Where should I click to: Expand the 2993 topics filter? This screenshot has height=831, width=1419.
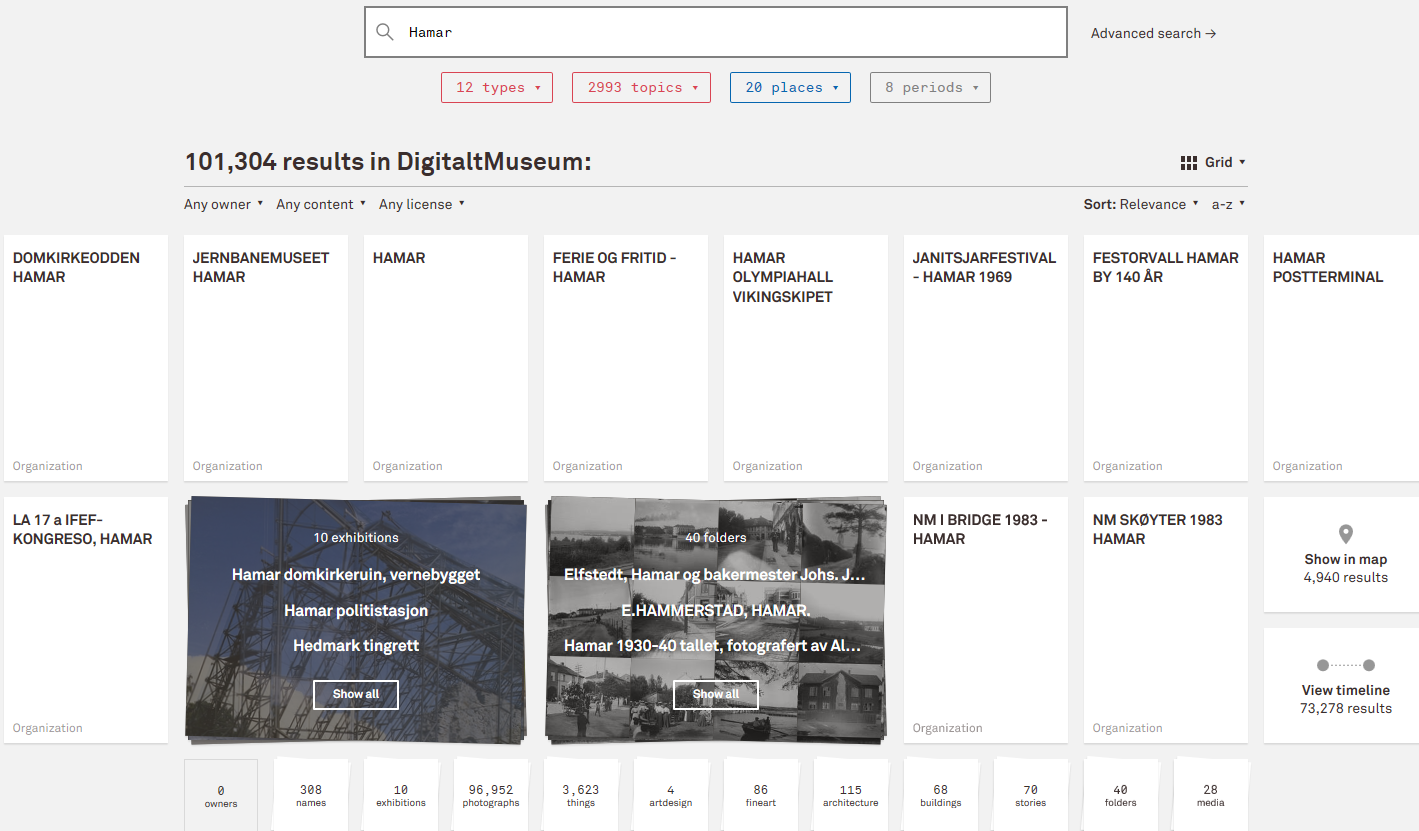coord(641,88)
